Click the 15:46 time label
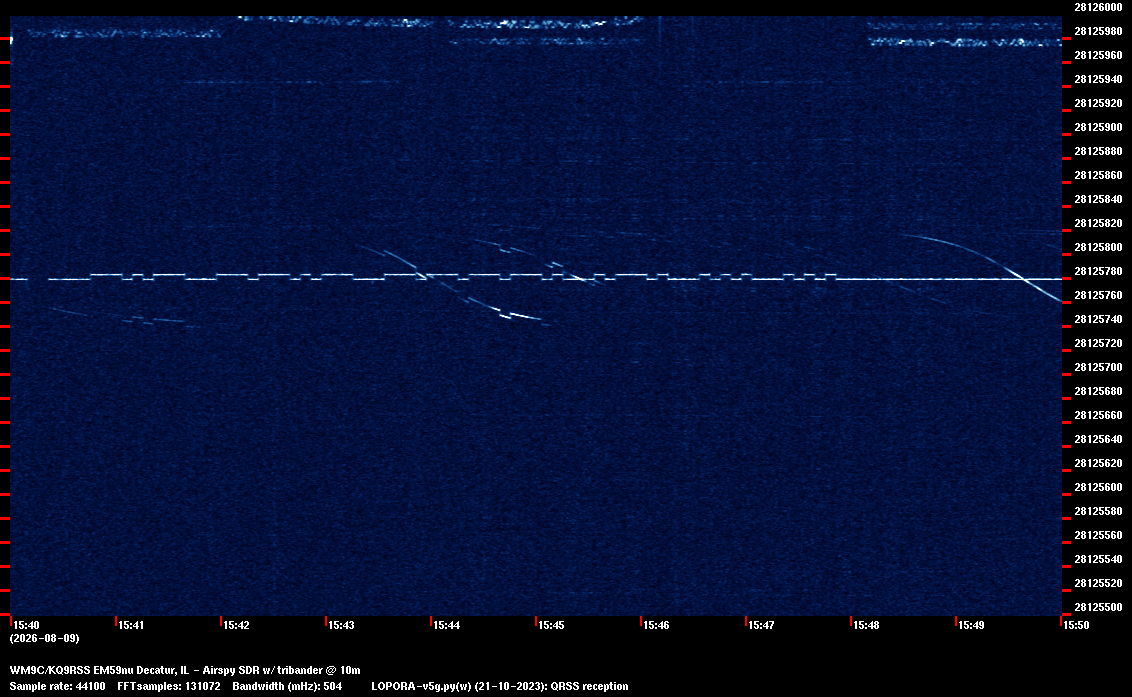Screen dimensions: 1132x697 [x=656, y=625]
